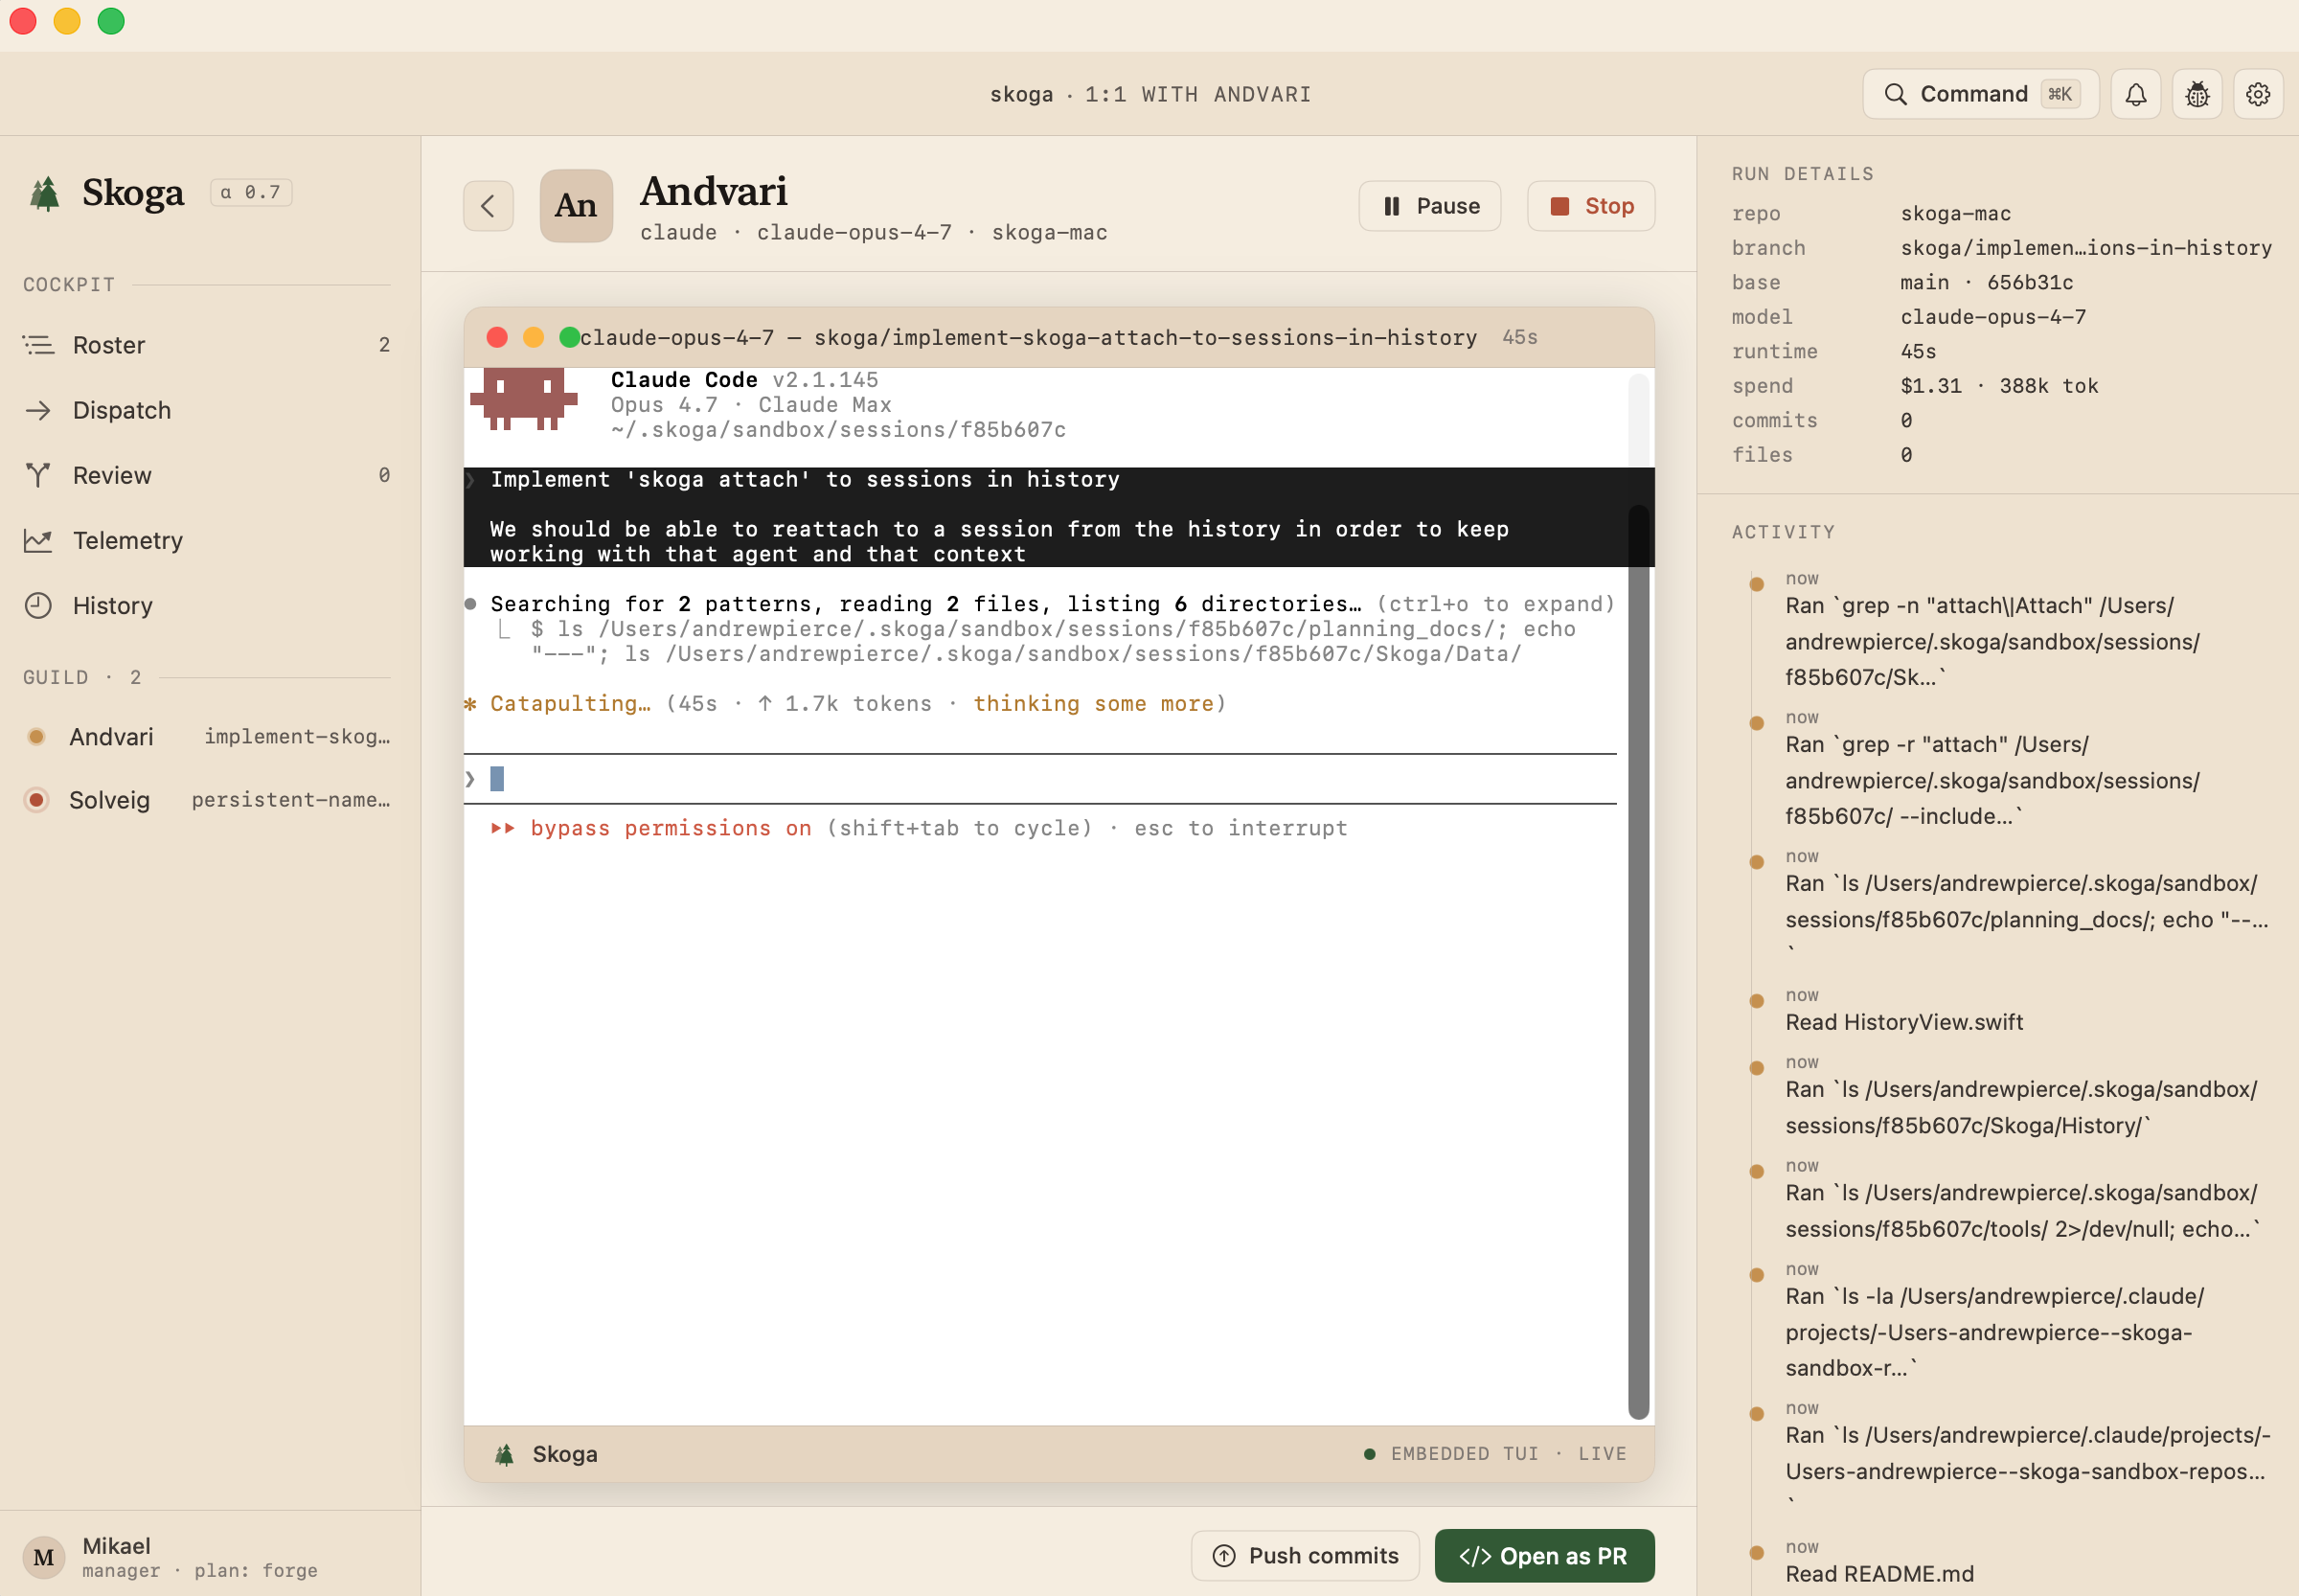Screen dimensions: 2299x1596
Task: Click activity entry starting 'Ran `grep -n'
Action: click(x=1992, y=641)
